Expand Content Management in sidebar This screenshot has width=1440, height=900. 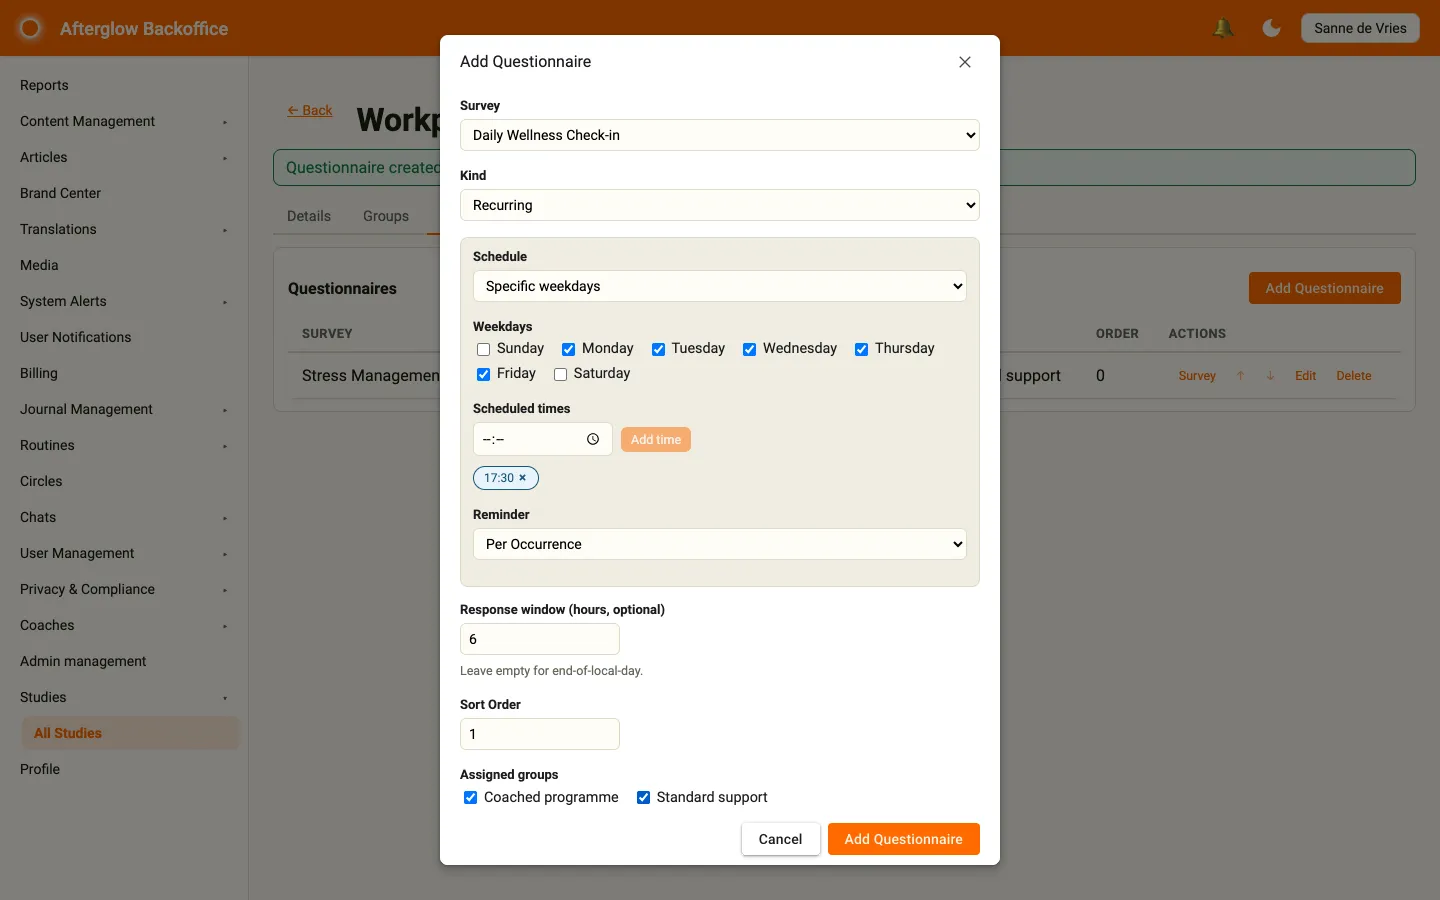pos(124,121)
